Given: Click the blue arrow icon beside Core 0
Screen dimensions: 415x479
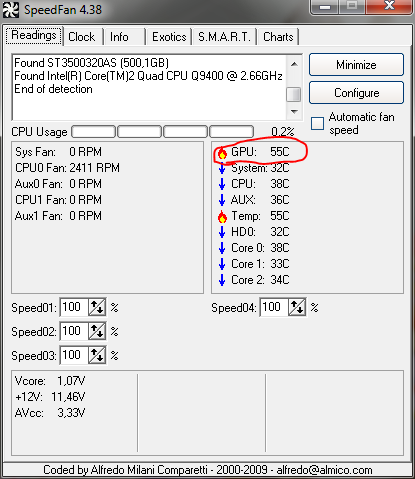Looking at the screenshot, I should (222, 248).
